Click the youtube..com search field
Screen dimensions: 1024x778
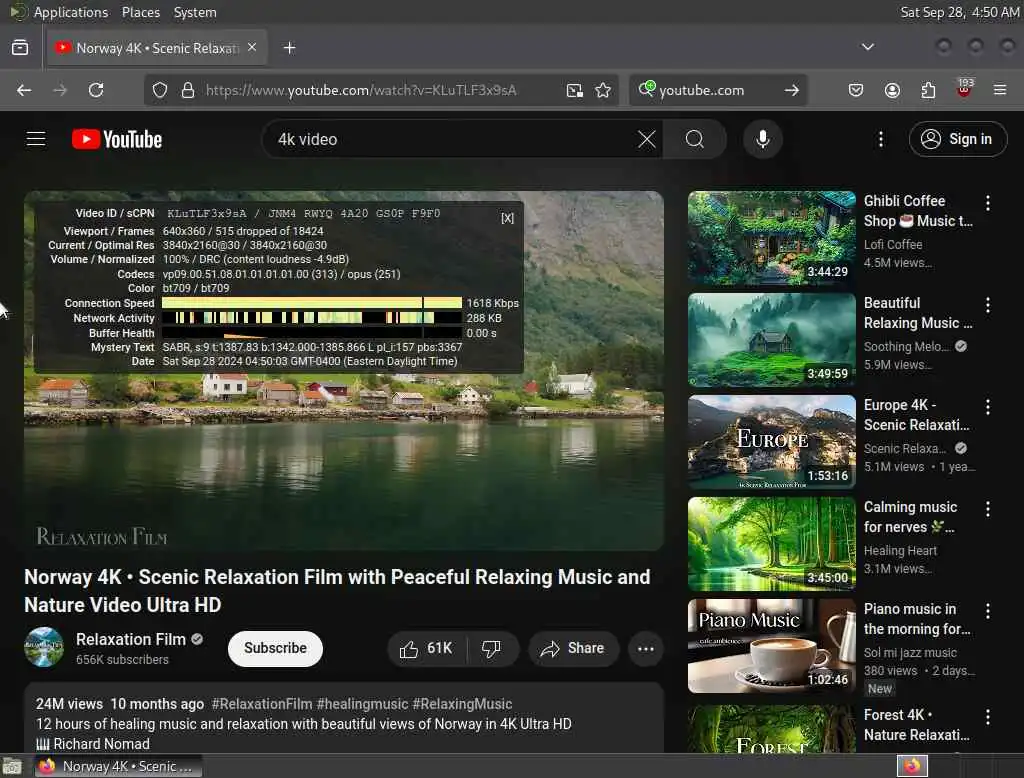(x=717, y=90)
